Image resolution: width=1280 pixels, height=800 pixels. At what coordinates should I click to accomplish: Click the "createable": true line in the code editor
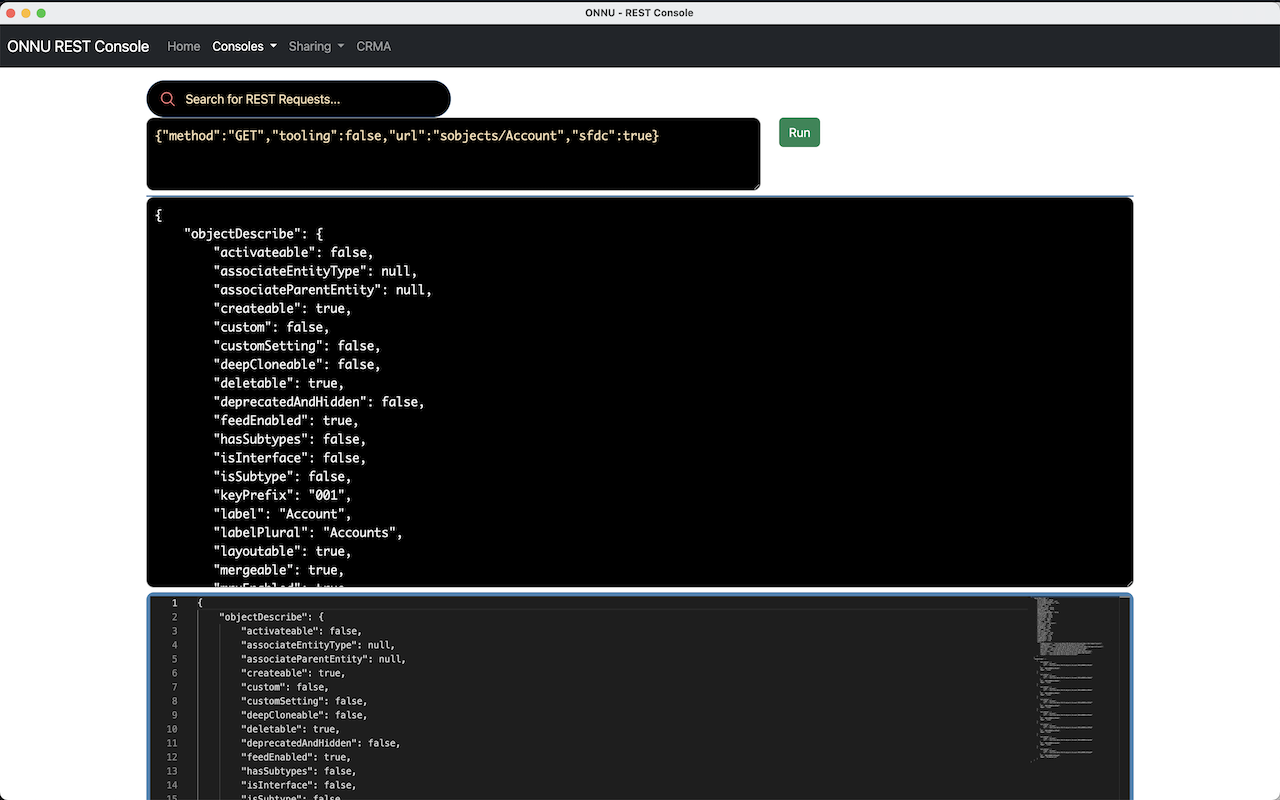coord(293,673)
